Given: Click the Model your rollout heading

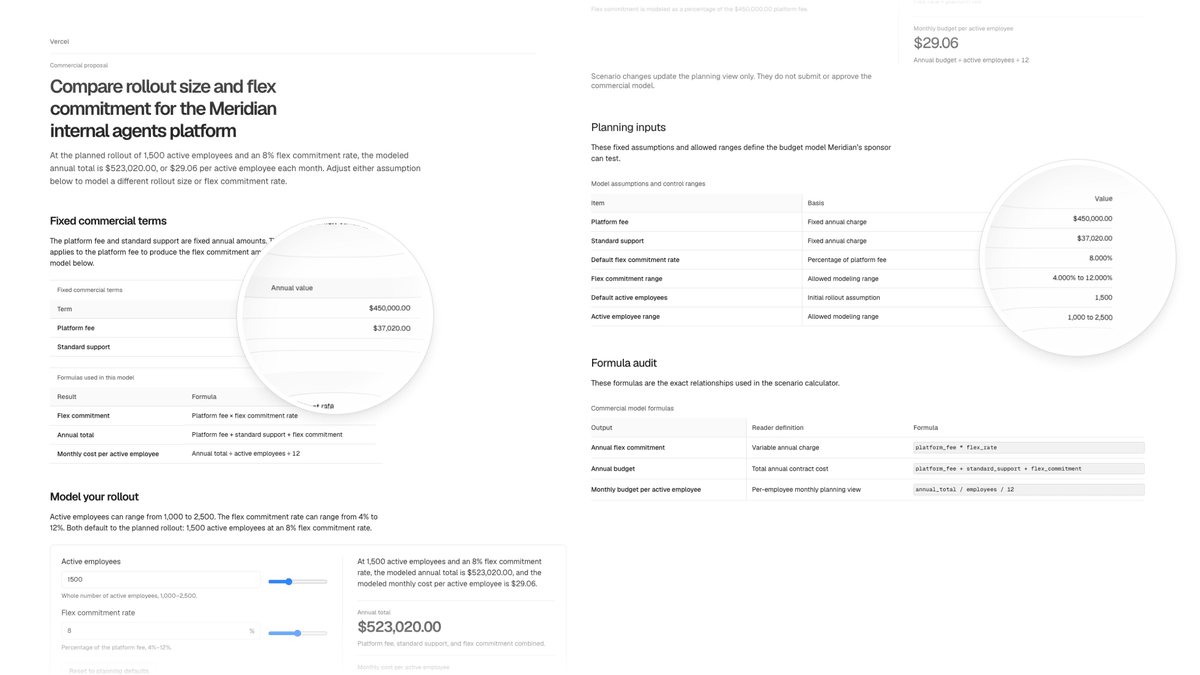Looking at the screenshot, I should 94,497.
